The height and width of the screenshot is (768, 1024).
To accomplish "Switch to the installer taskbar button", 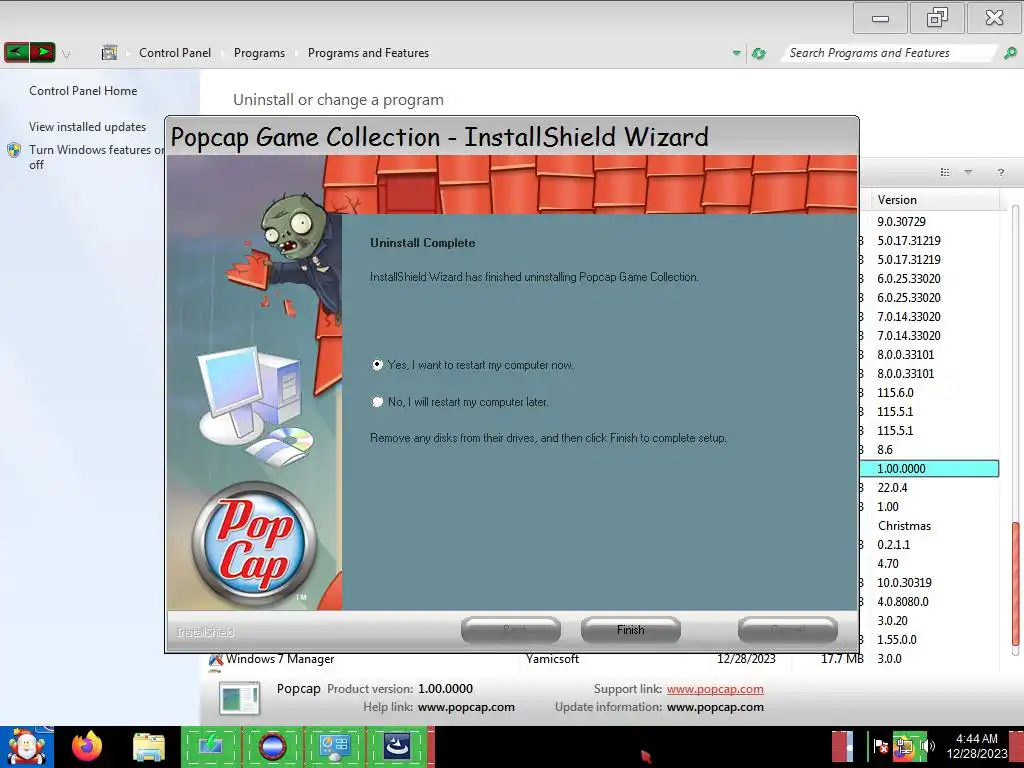I will pos(397,746).
